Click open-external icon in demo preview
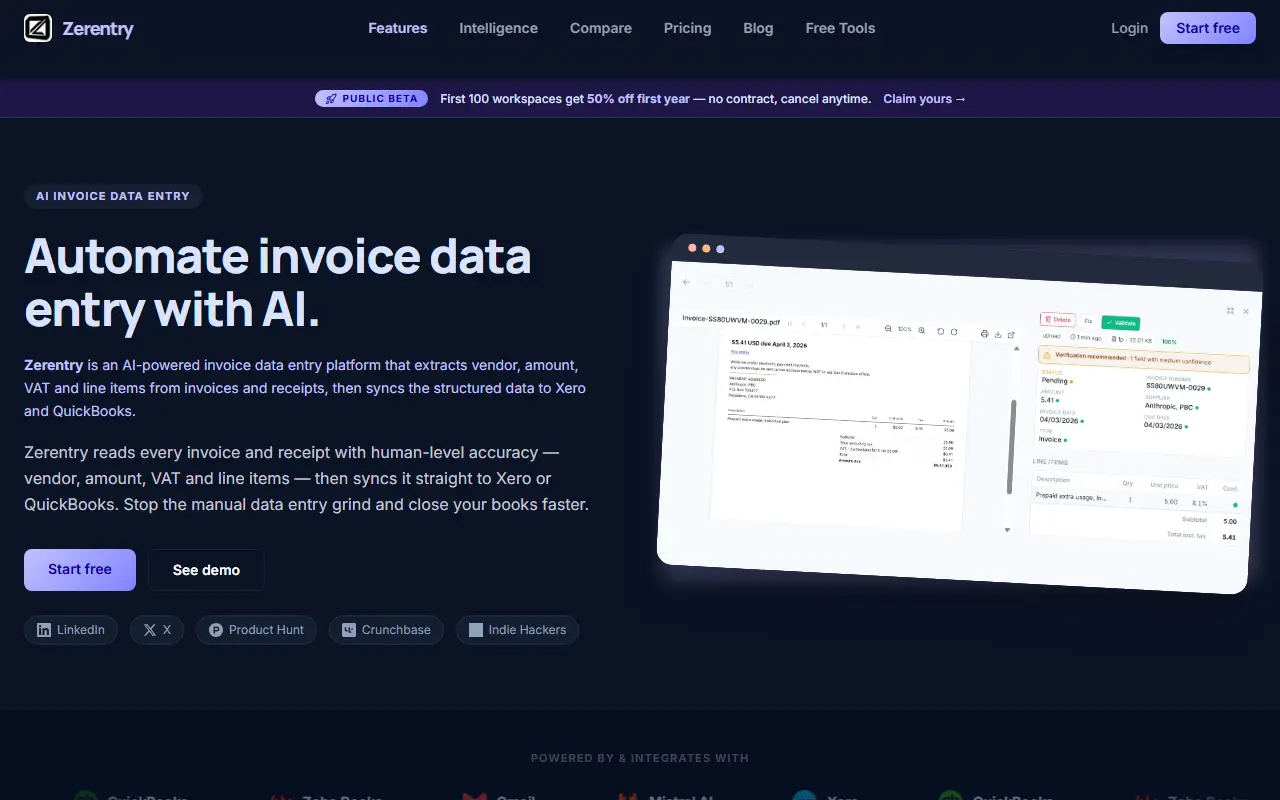The height and width of the screenshot is (800, 1280). coord(1011,335)
